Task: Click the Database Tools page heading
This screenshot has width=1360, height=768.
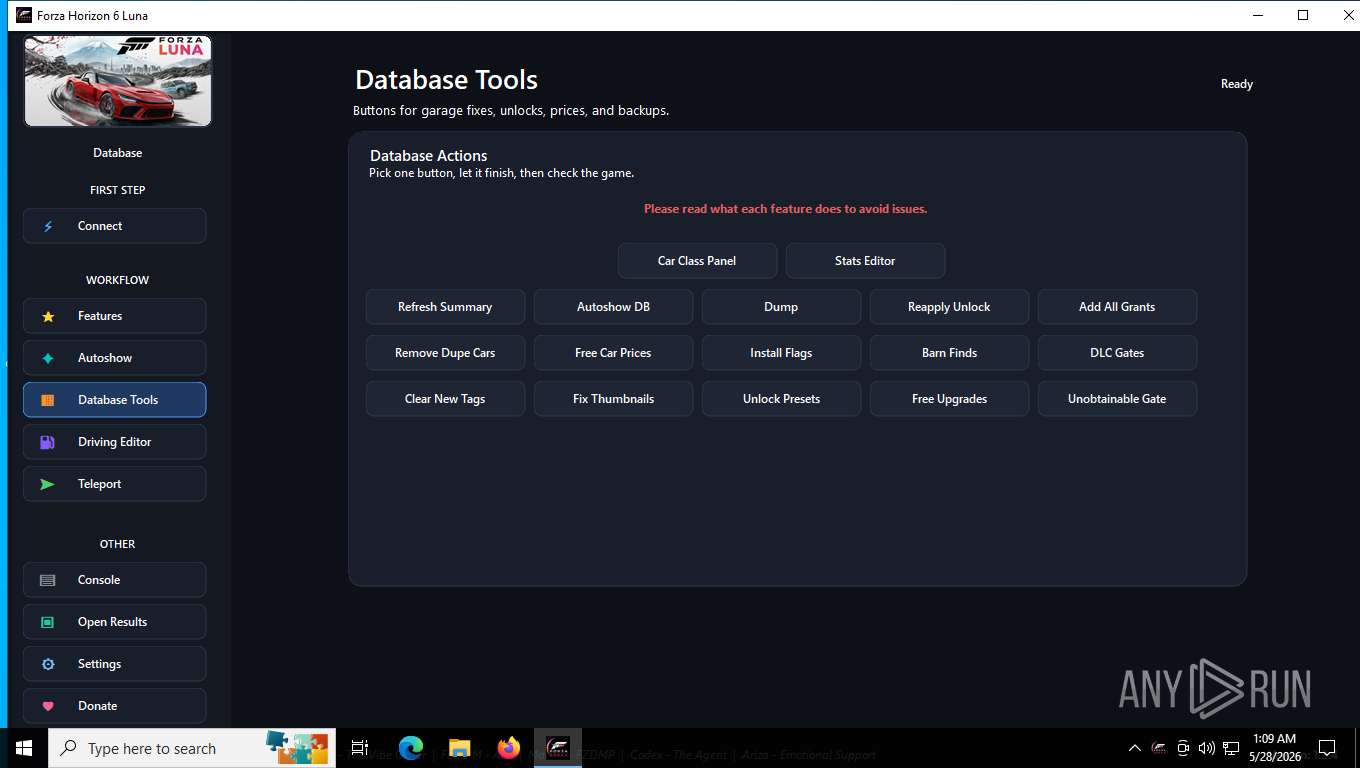Action: click(446, 80)
